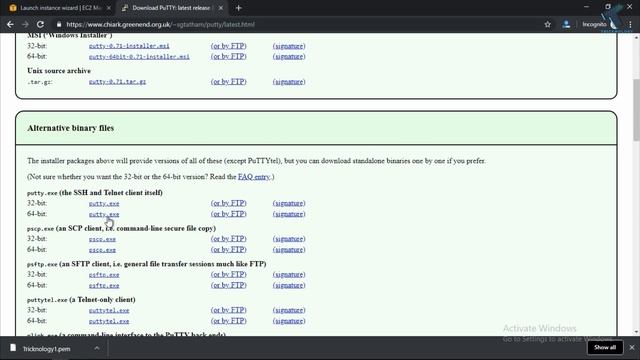Screen dimensions: 640x360
Task: Go forward to the next page
Action: click(25, 24)
